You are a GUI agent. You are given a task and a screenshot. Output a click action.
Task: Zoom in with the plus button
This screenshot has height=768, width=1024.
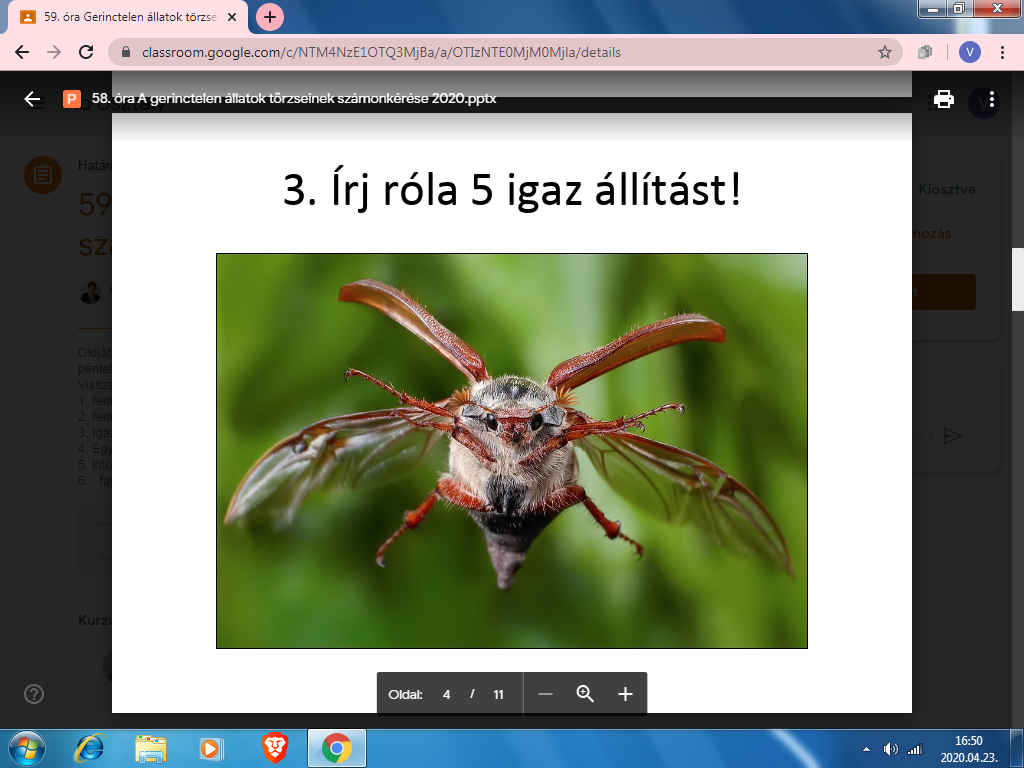click(625, 694)
